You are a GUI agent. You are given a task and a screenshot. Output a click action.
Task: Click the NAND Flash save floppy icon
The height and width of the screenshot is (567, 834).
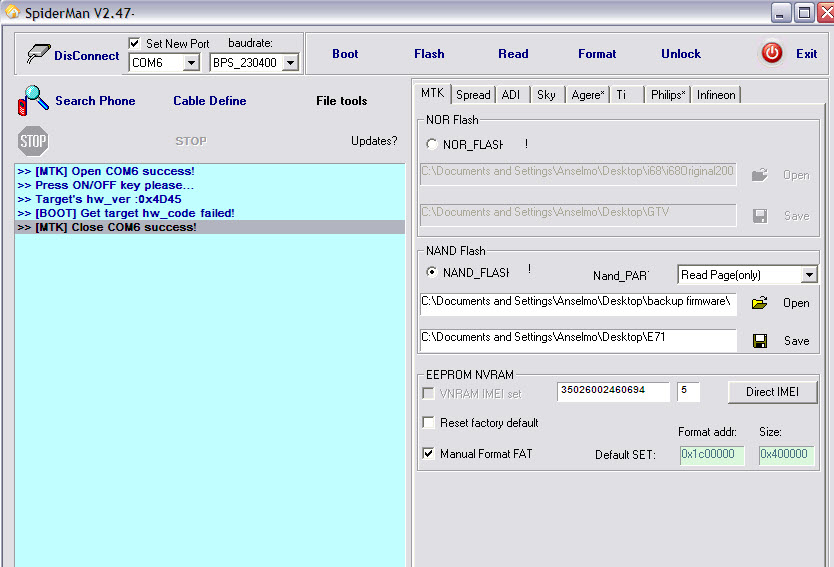tap(760, 341)
